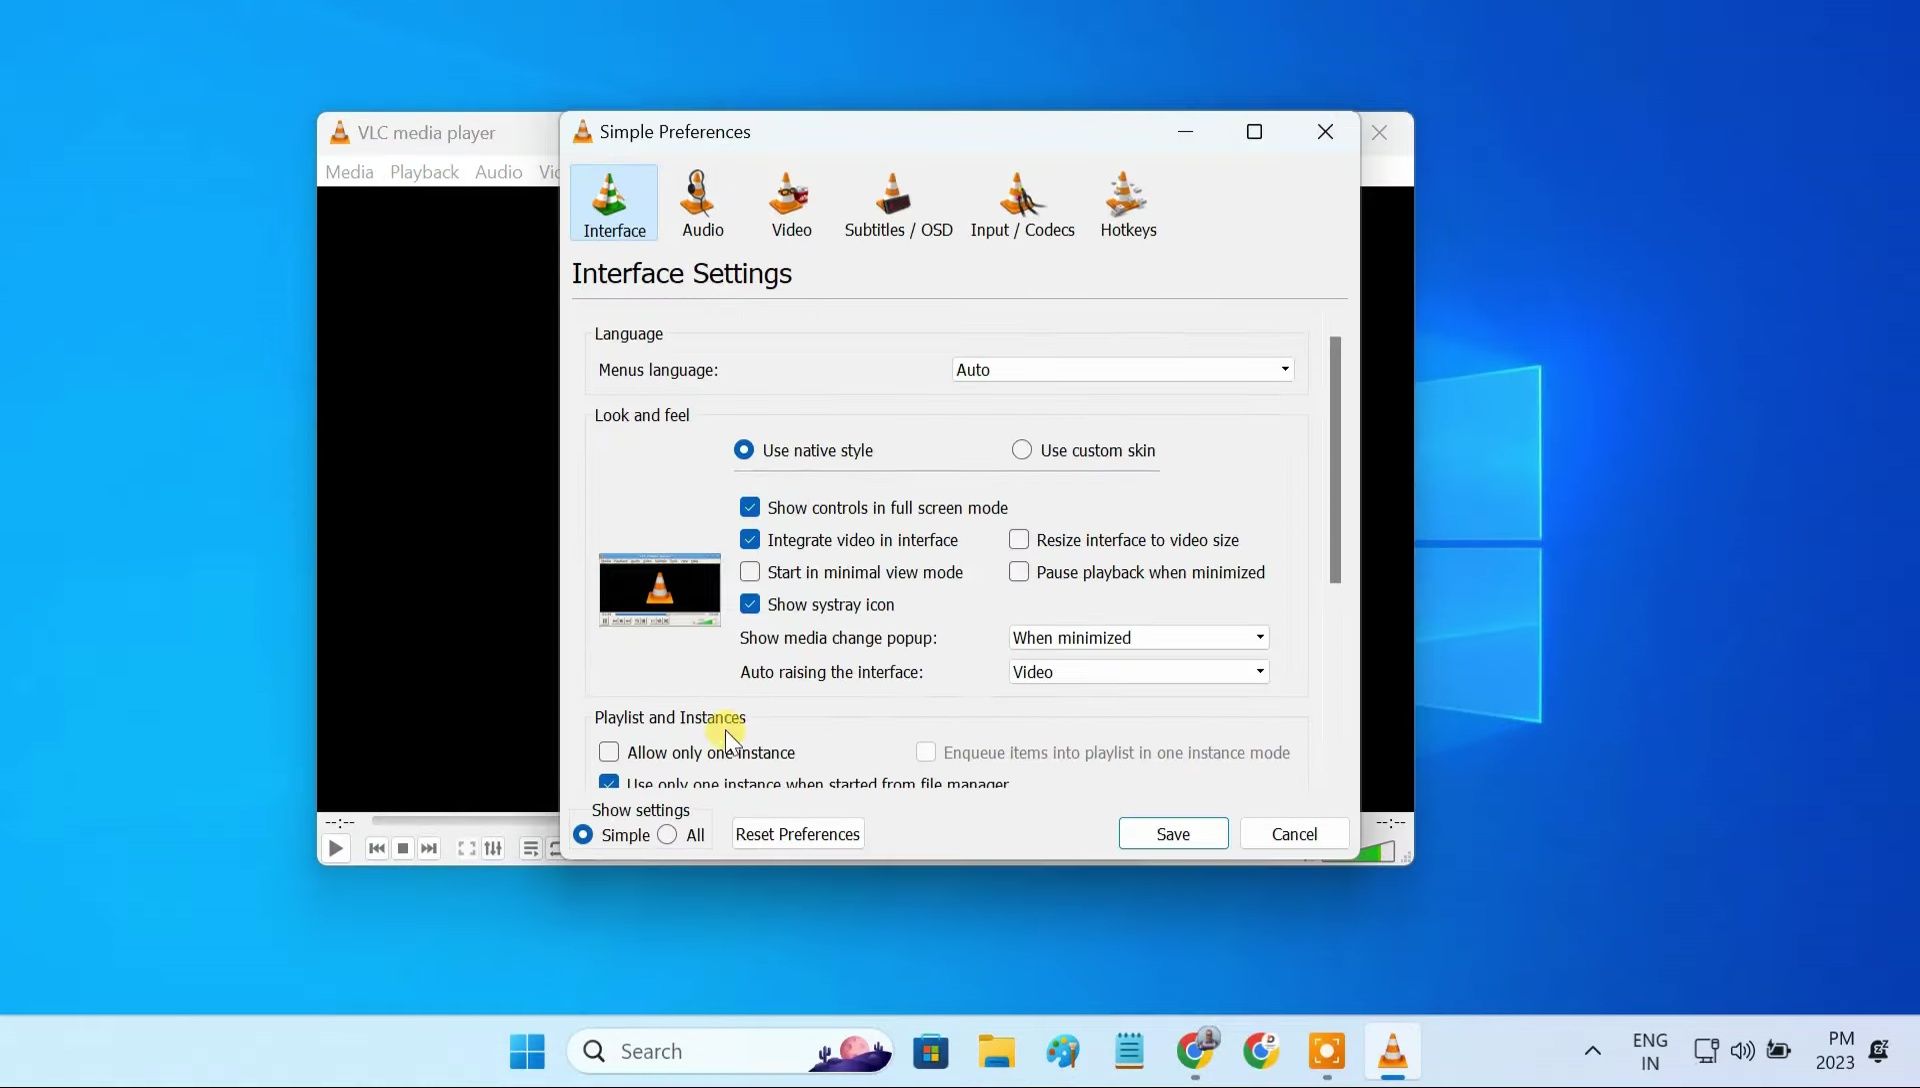This screenshot has height=1088, width=1920.
Task: Click Reset Preferences button
Action: [798, 834]
